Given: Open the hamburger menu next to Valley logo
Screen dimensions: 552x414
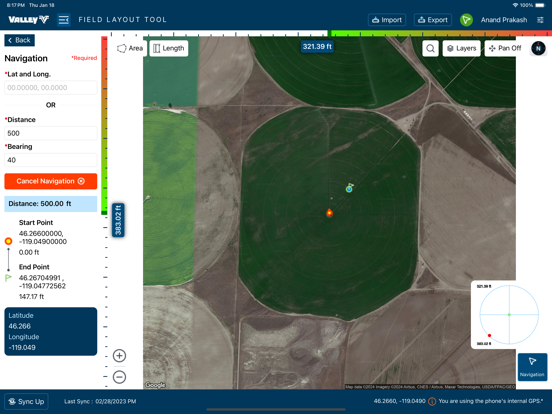Looking at the screenshot, I should click(x=64, y=20).
